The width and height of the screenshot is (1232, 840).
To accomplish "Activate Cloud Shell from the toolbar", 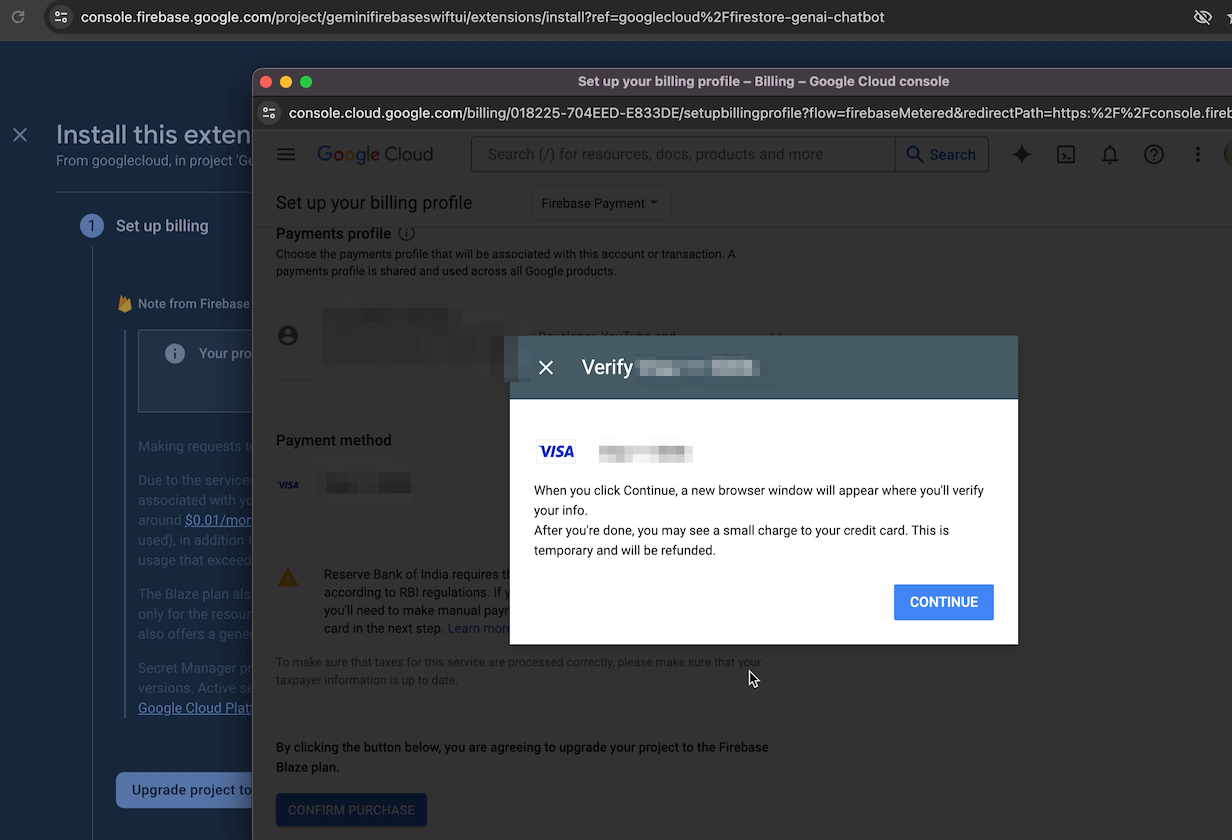I will pos(1066,154).
